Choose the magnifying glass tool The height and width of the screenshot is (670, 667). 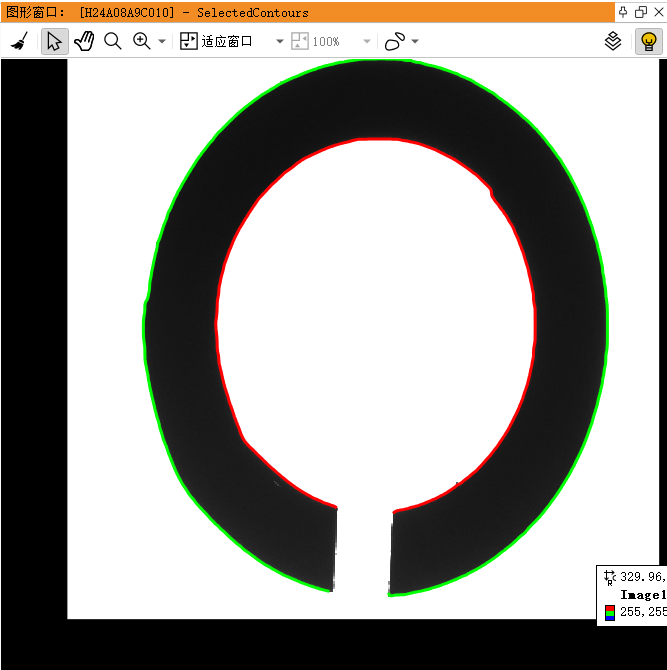[113, 41]
